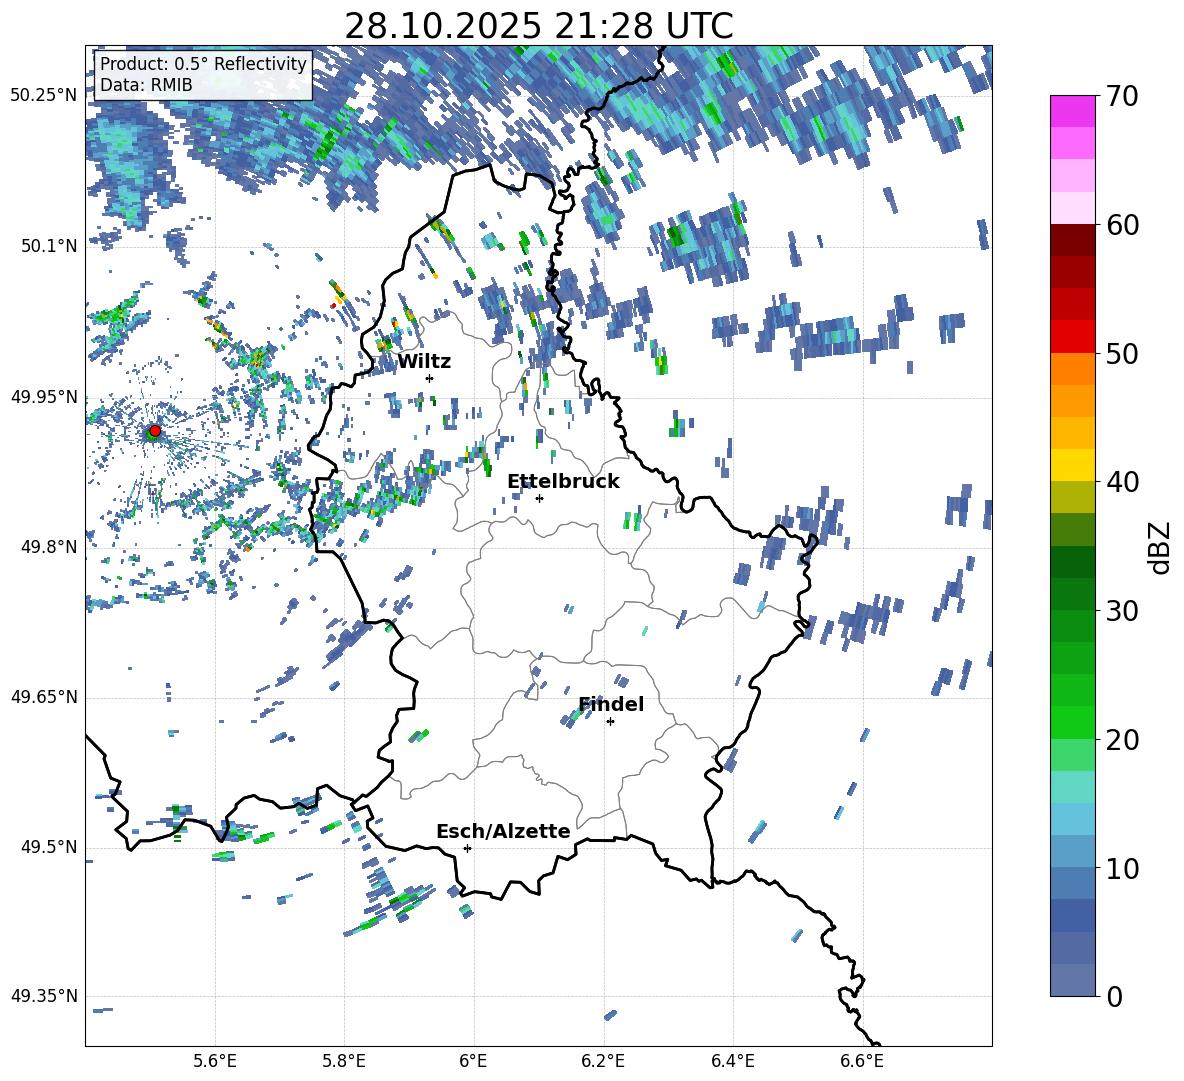
Task: Click the latitude label 50.25°N
Action: [x=44, y=96]
